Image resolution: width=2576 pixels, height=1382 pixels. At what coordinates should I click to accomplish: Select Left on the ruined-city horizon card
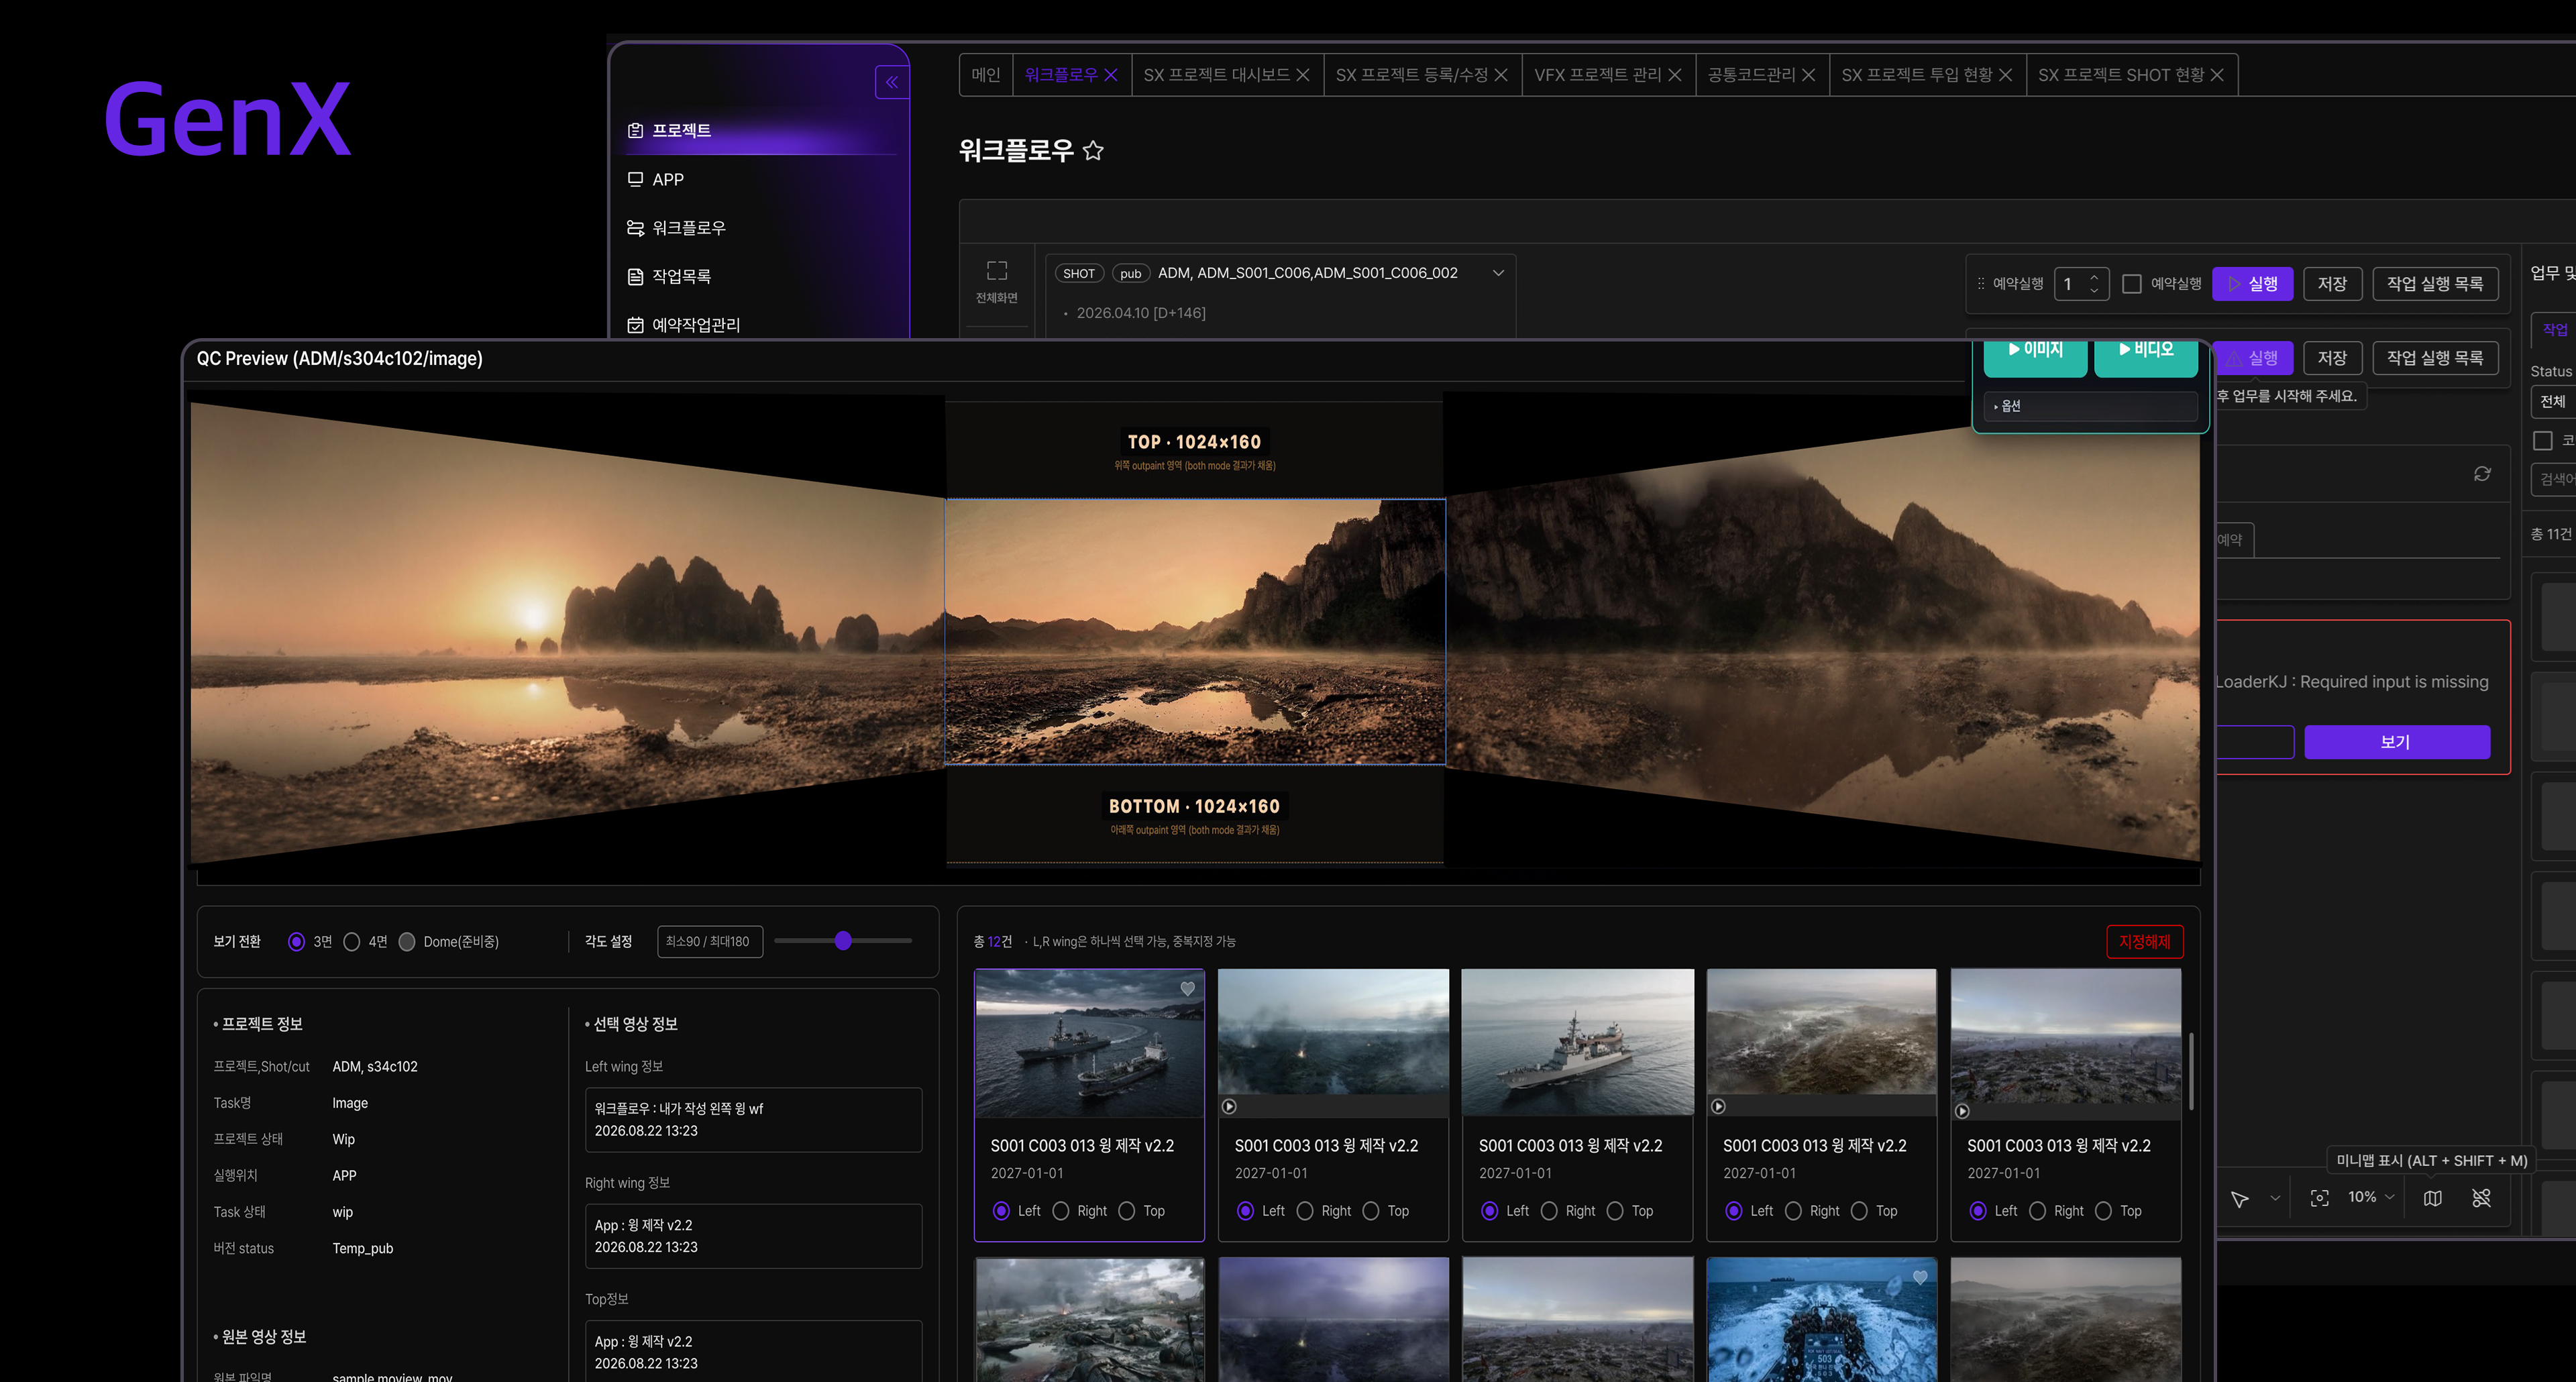1978,1211
